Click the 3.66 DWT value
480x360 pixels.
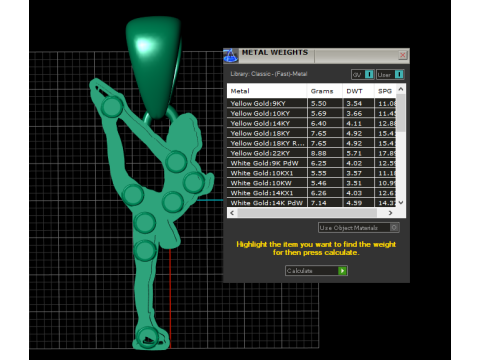click(x=354, y=113)
